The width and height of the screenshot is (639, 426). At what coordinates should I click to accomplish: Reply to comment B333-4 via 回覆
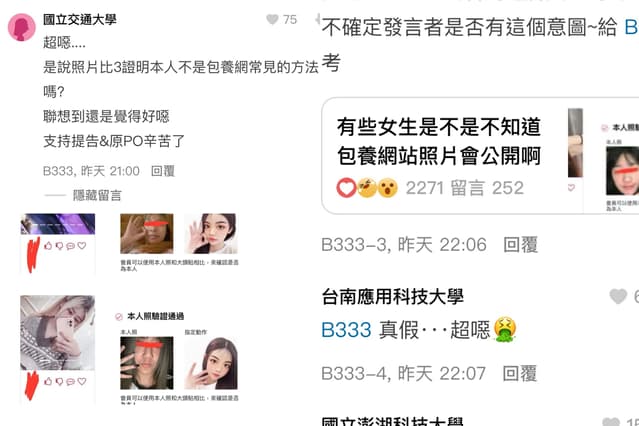pyautogui.click(x=520, y=373)
